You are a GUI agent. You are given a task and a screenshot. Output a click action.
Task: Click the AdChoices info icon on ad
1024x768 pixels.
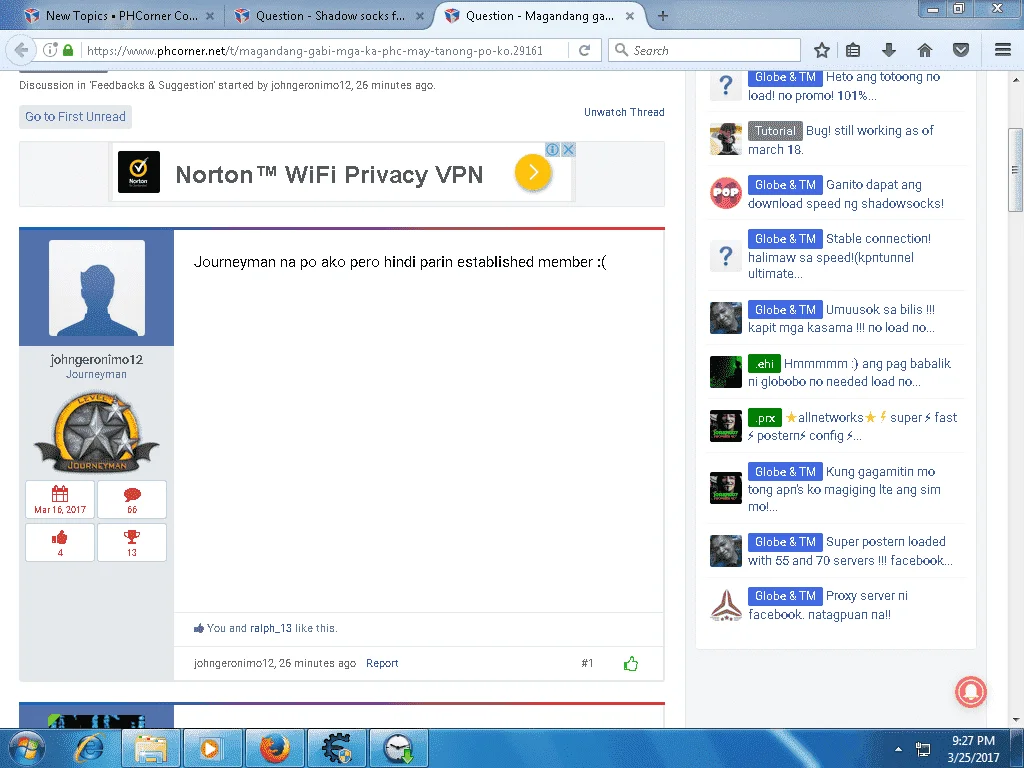point(552,150)
